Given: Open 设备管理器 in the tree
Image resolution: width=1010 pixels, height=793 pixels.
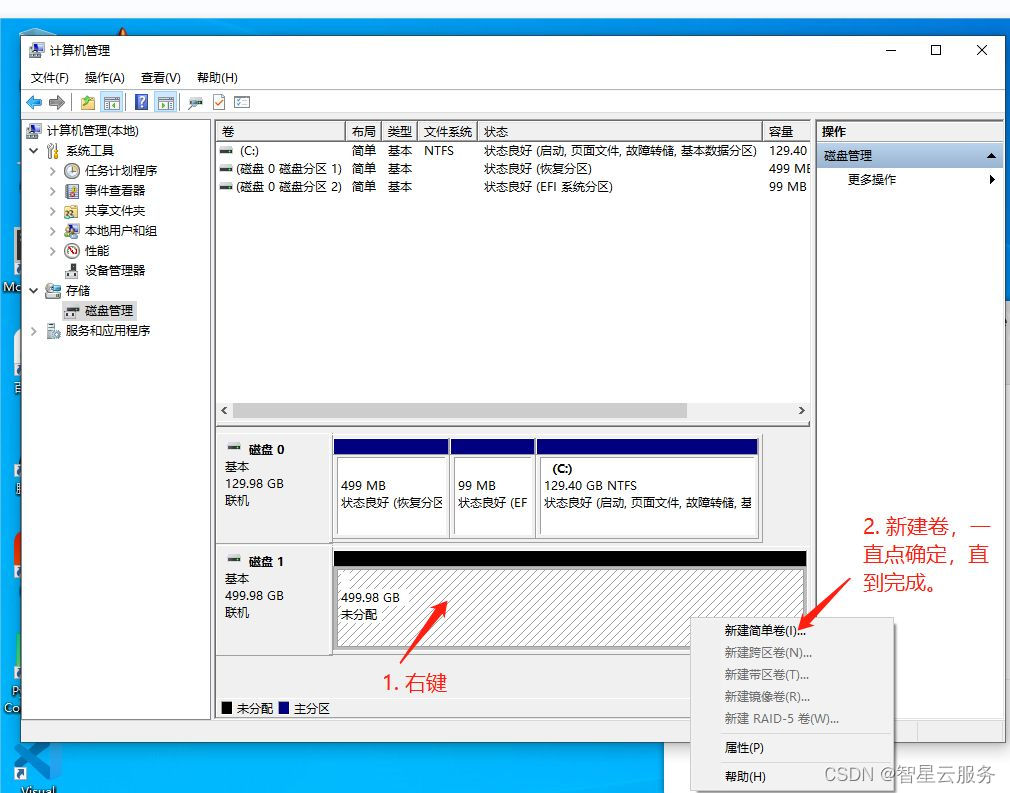Looking at the screenshot, I should (115, 271).
